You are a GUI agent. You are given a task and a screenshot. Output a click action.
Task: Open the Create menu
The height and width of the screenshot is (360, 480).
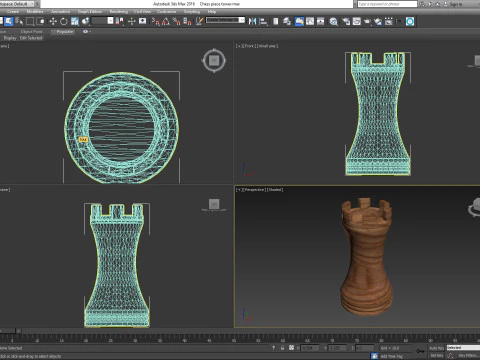(x=13, y=12)
